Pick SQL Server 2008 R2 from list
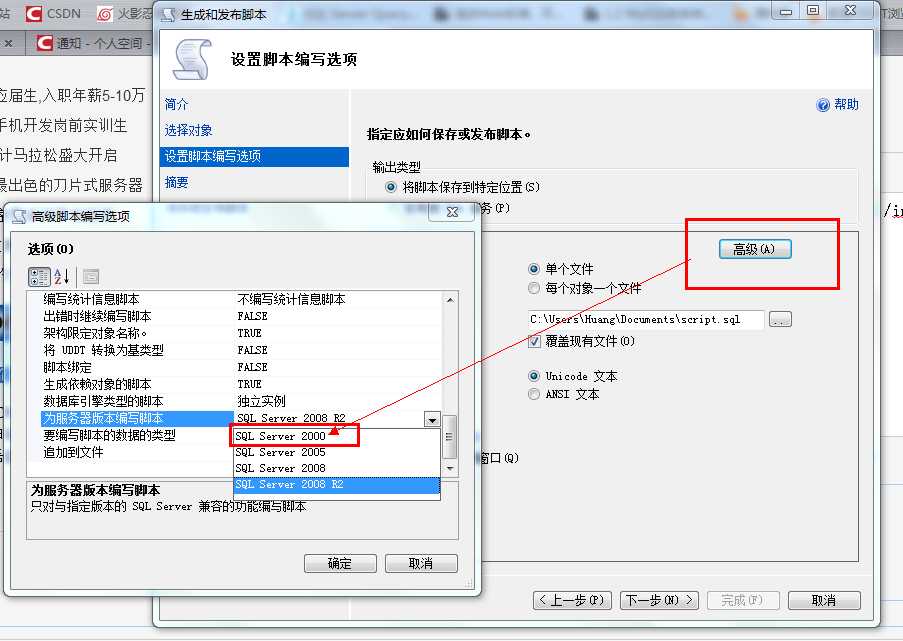 [x=337, y=485]
